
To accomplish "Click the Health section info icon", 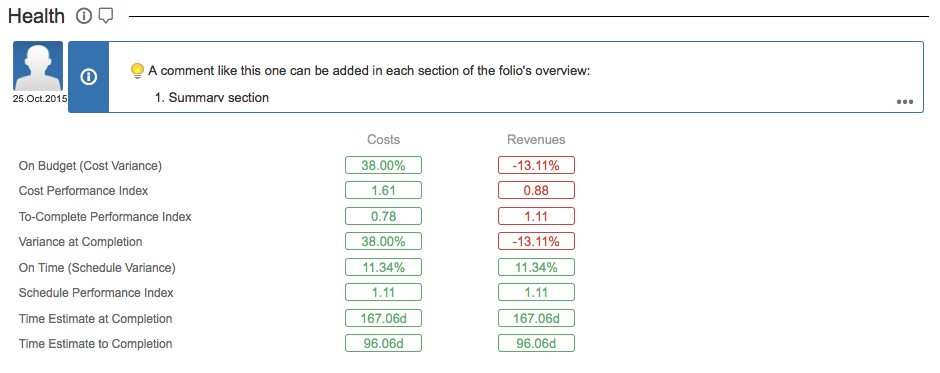I will (x=84, y=17).
